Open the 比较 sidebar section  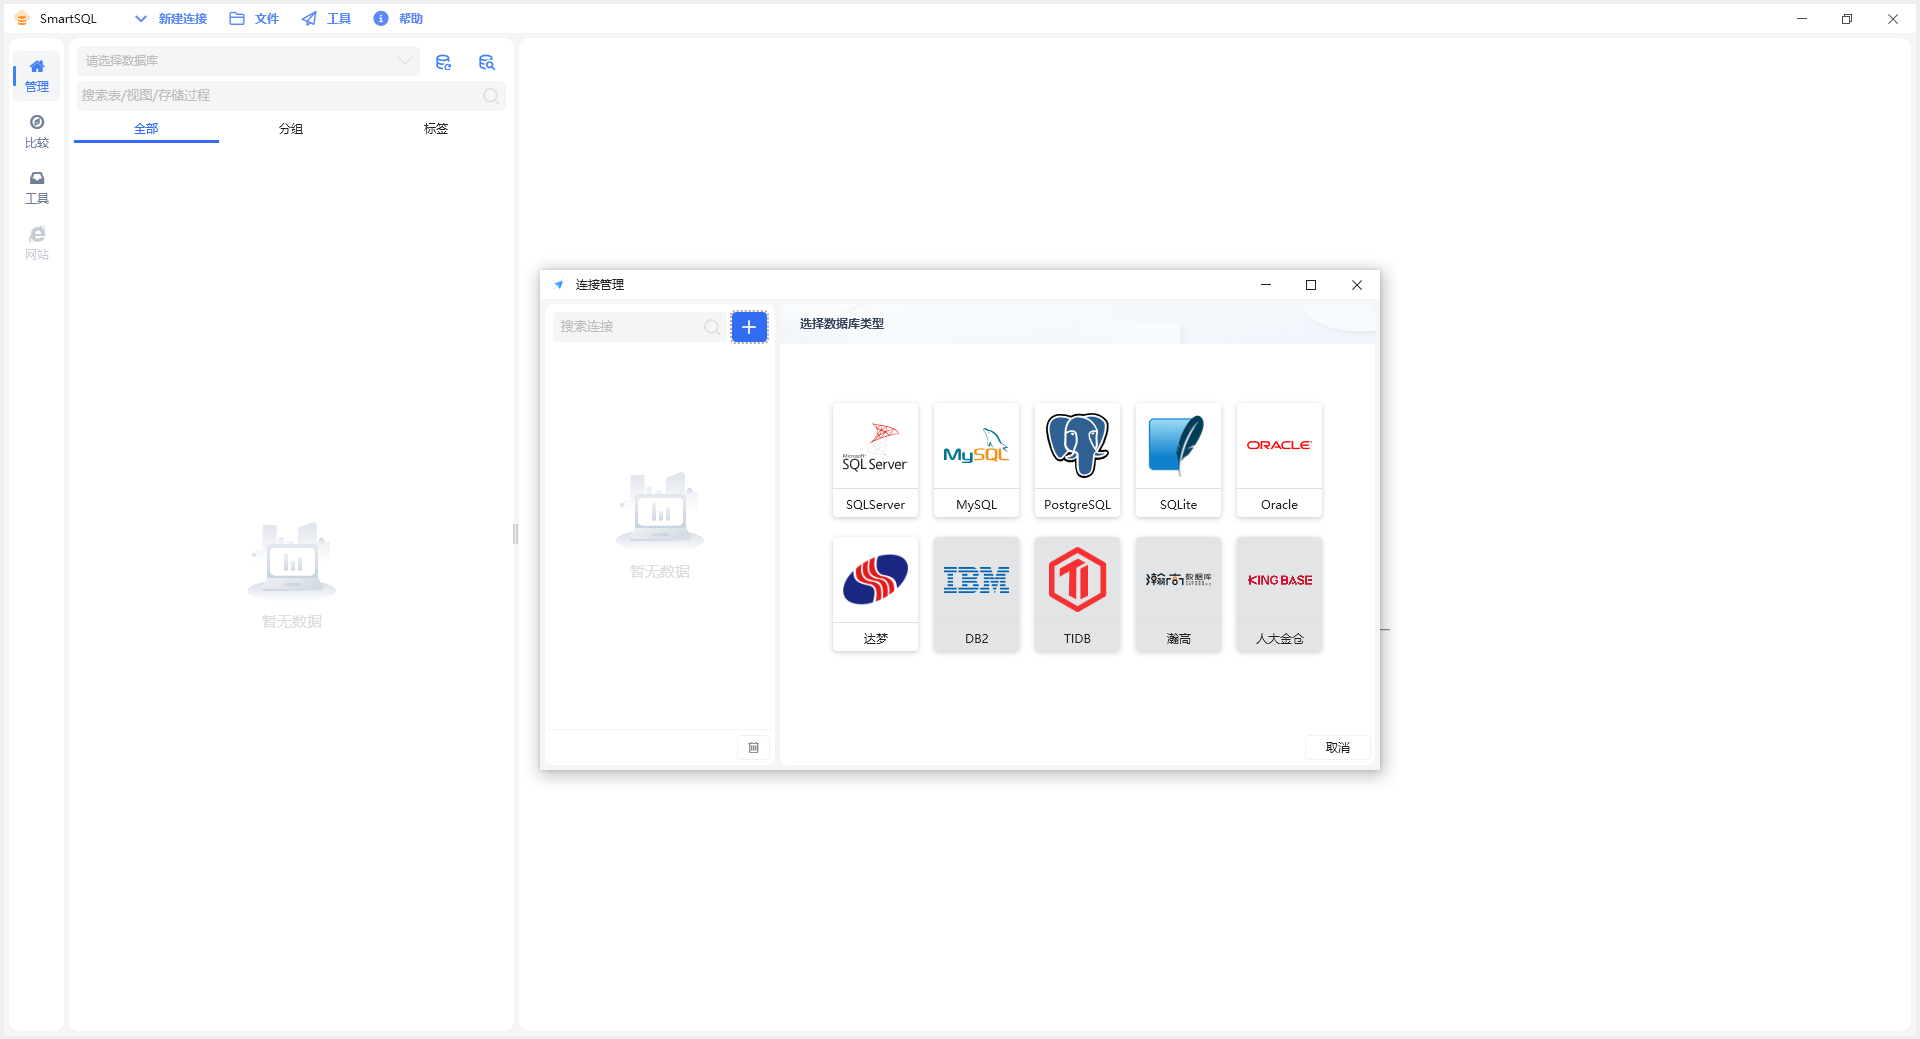tap(37, 132)
